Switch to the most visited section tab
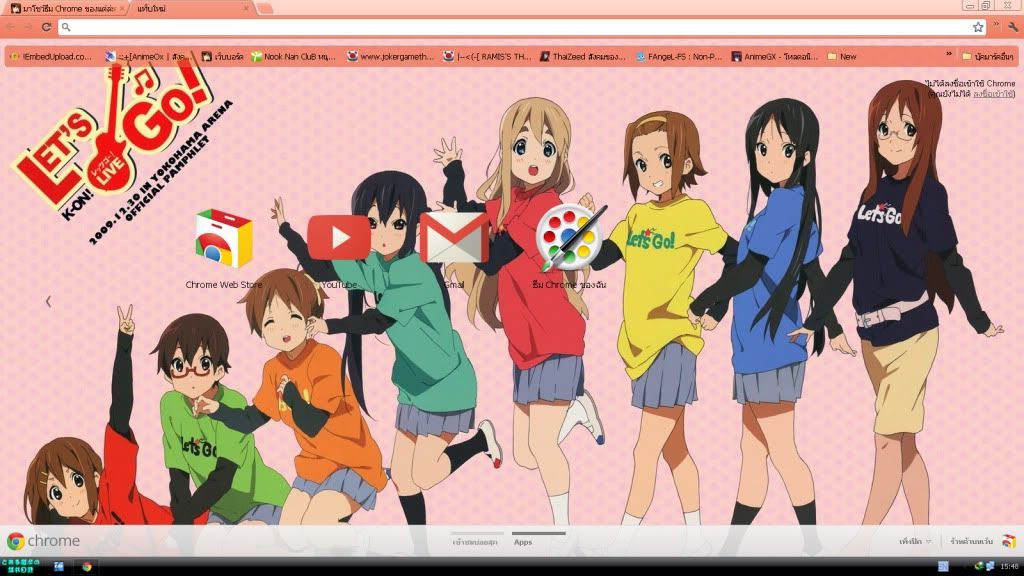Viewport: 1024px width, 576px height. (477, 541)
